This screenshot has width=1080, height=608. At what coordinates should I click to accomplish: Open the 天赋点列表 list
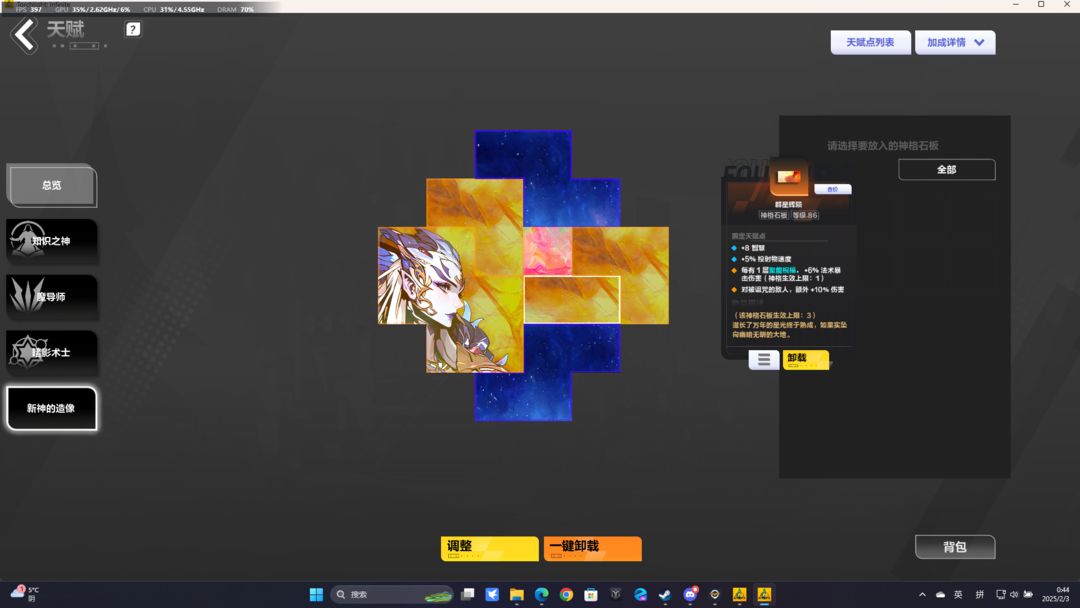tap(870, 42)
